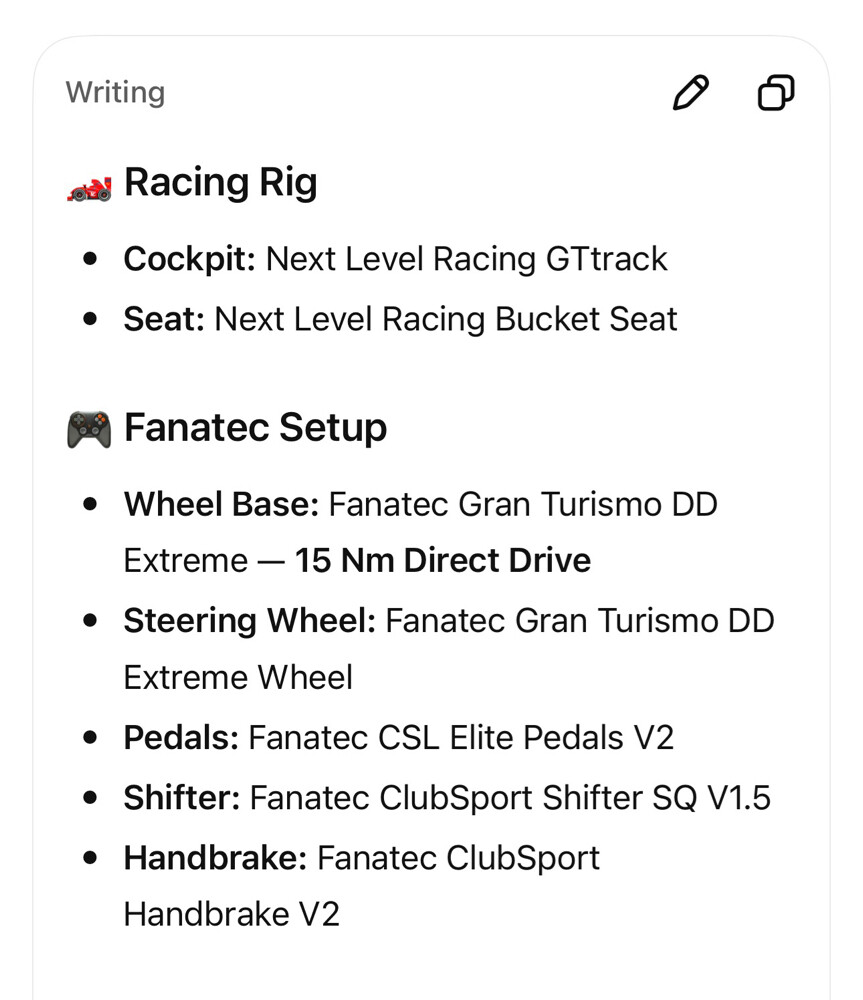This screenshot has width=863, height=1000.
Task: Click the Steering Wheel: label
Action: point(250,621)
